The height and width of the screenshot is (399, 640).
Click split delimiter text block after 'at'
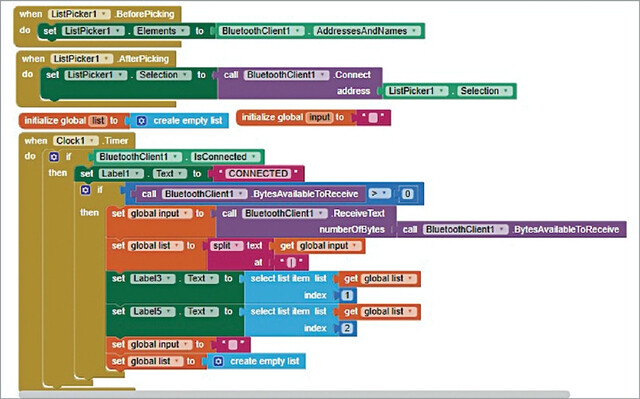[291, 262]
